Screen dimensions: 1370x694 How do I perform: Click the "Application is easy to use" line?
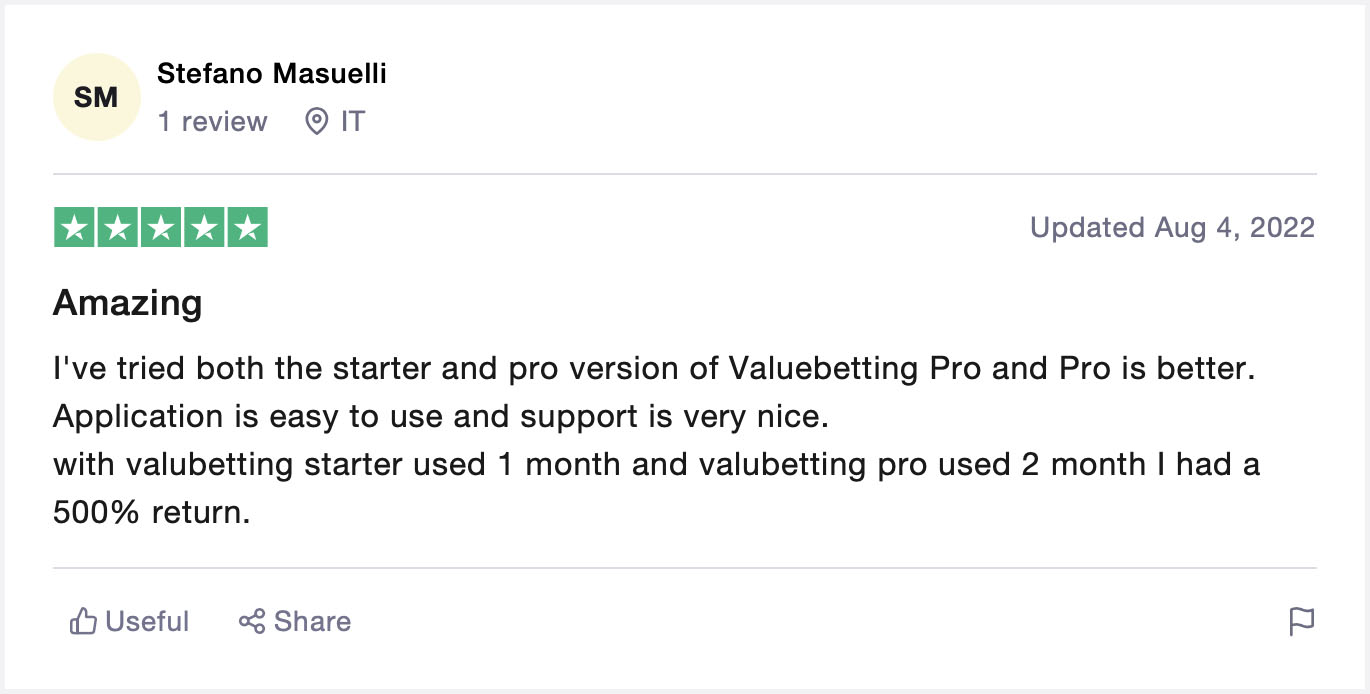coord(440,417)
